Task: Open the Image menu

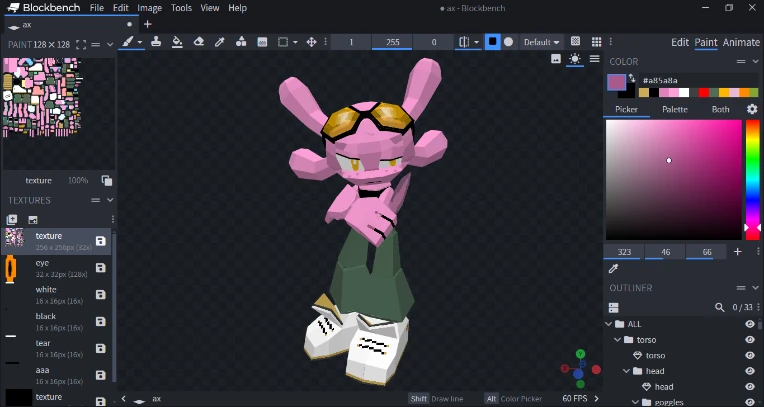Action: (x=150, y=8)
